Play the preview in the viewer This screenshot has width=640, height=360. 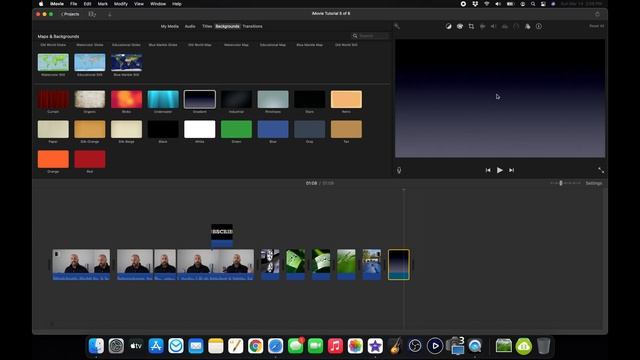tap(500, 170)
